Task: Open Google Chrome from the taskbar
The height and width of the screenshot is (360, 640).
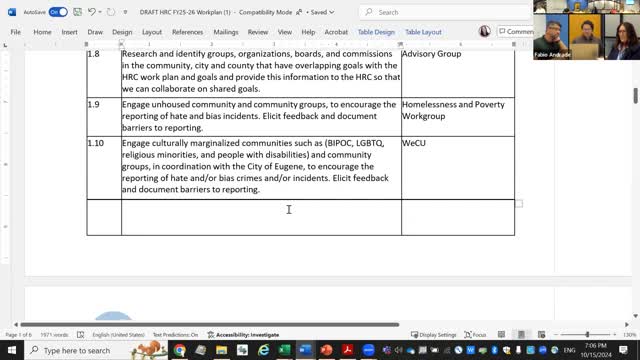Action: [x=180, y=350]
